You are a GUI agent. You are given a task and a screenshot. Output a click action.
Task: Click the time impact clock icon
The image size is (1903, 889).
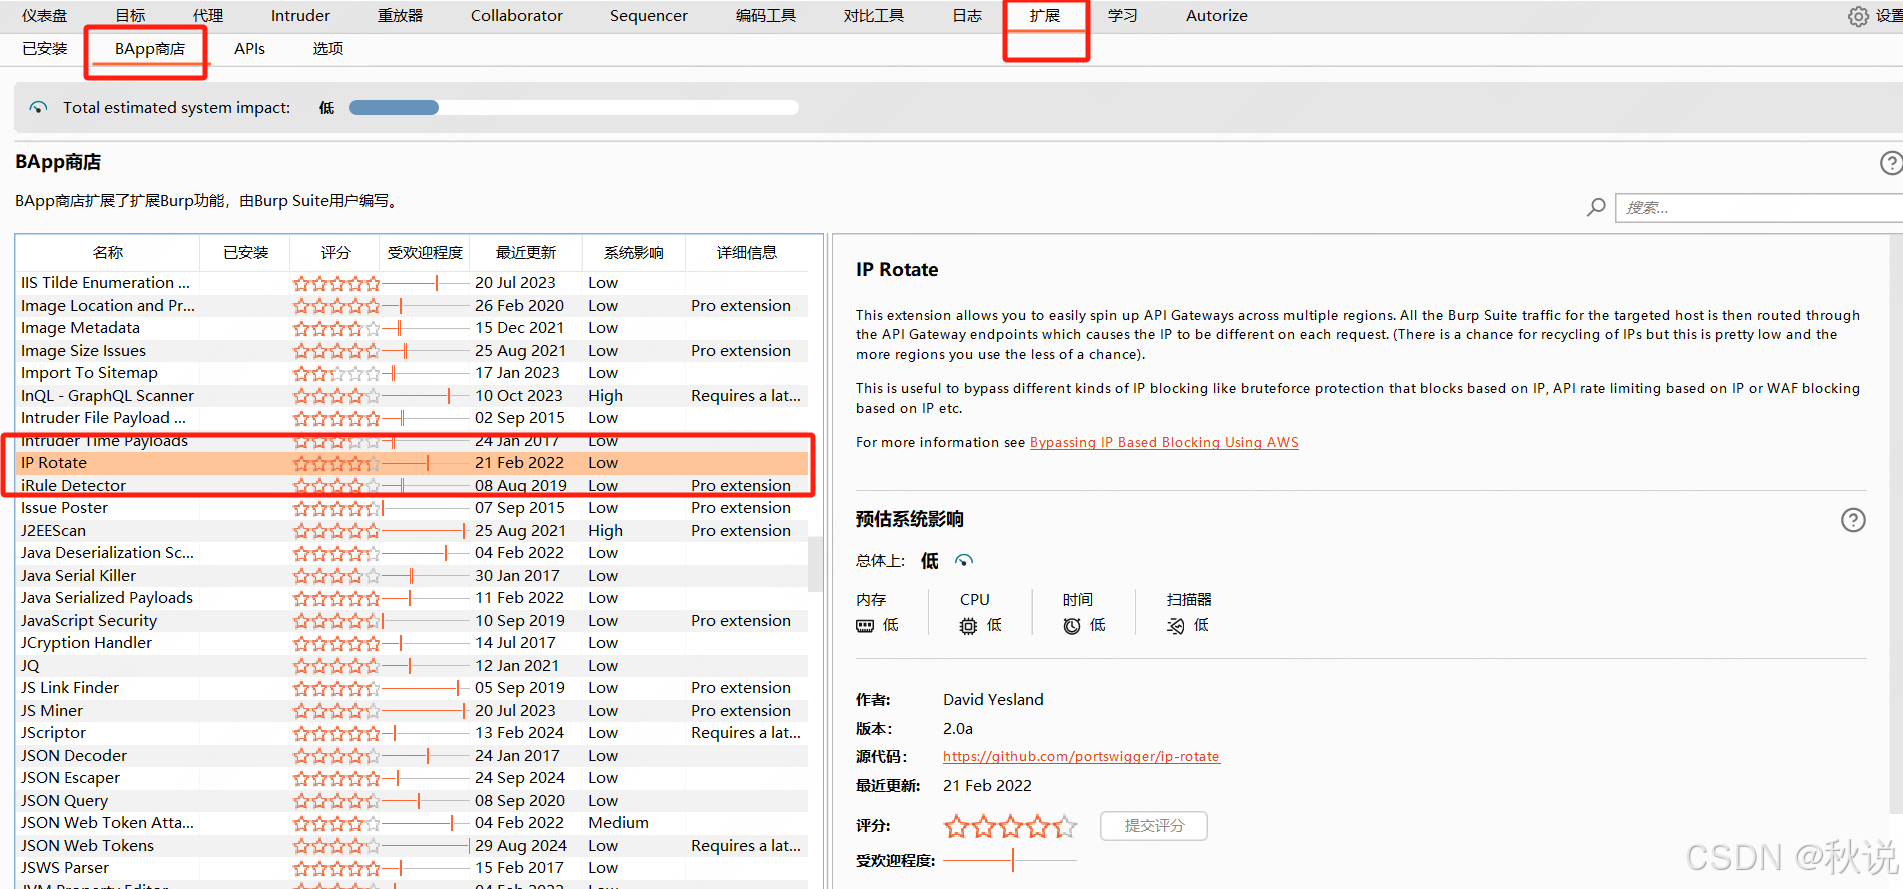click(x=1072, y=626)
